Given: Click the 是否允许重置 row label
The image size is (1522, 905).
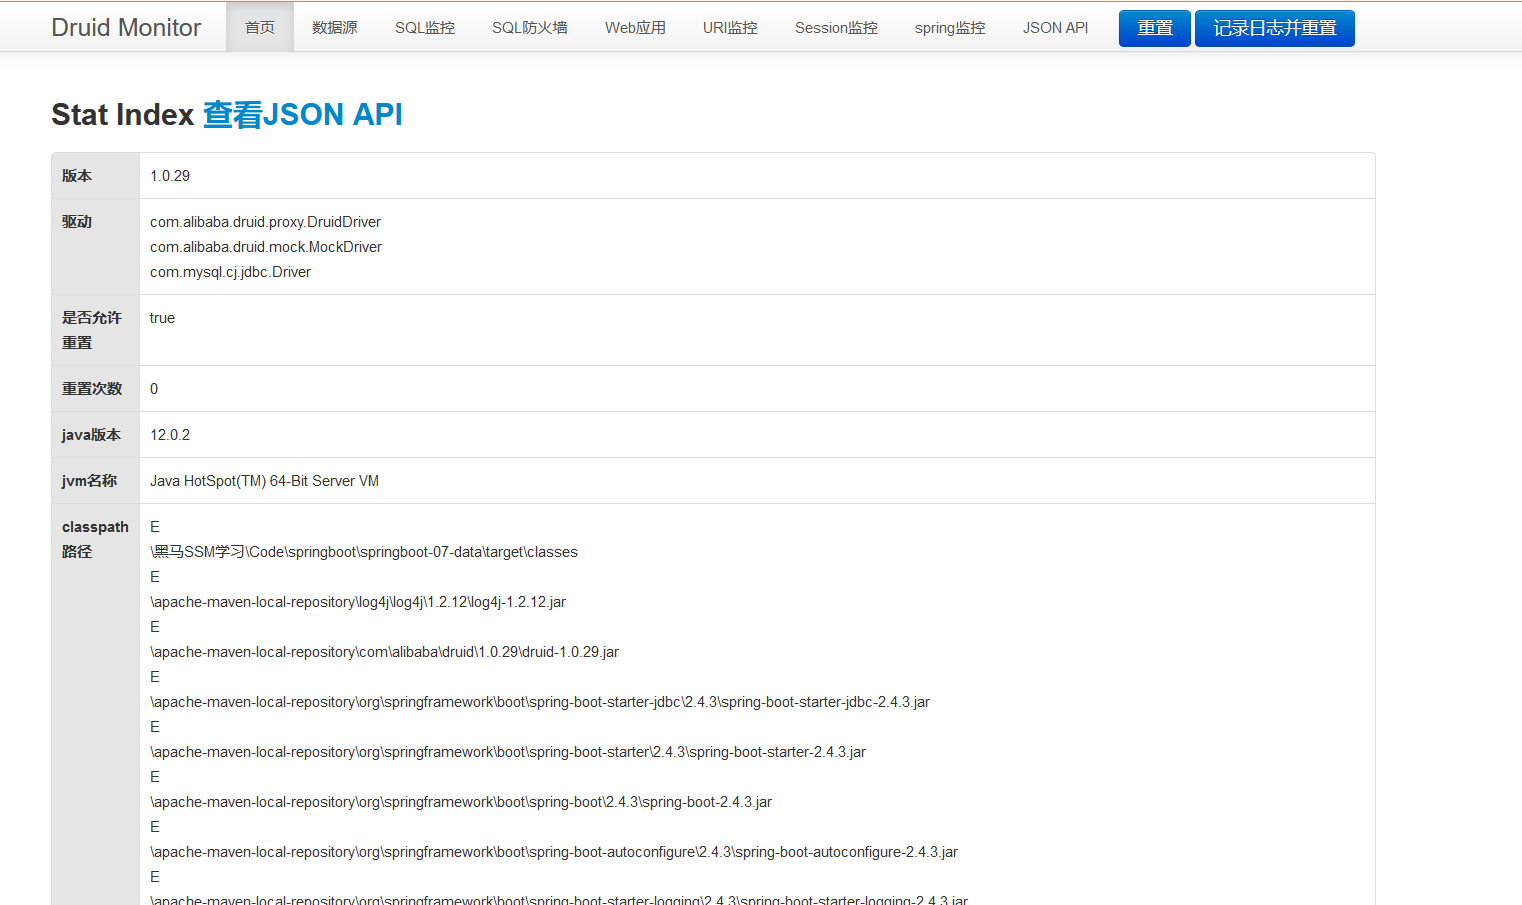Looking at the screenshot, I should pos(92,330).
